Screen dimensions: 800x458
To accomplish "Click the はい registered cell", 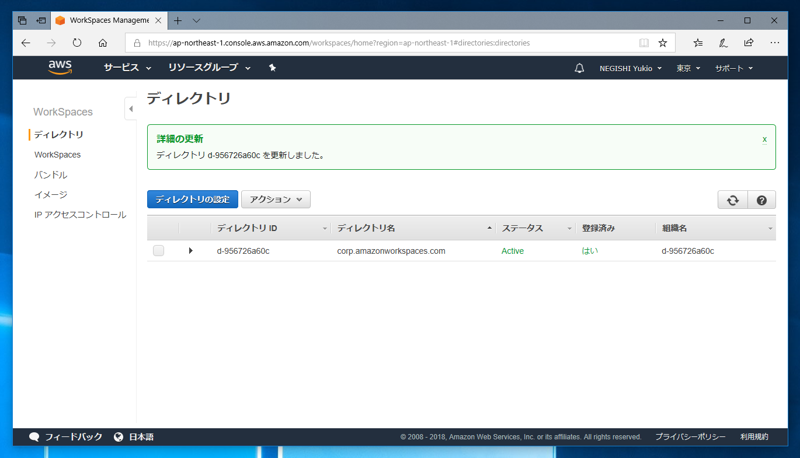I will (x=590, y=251).
